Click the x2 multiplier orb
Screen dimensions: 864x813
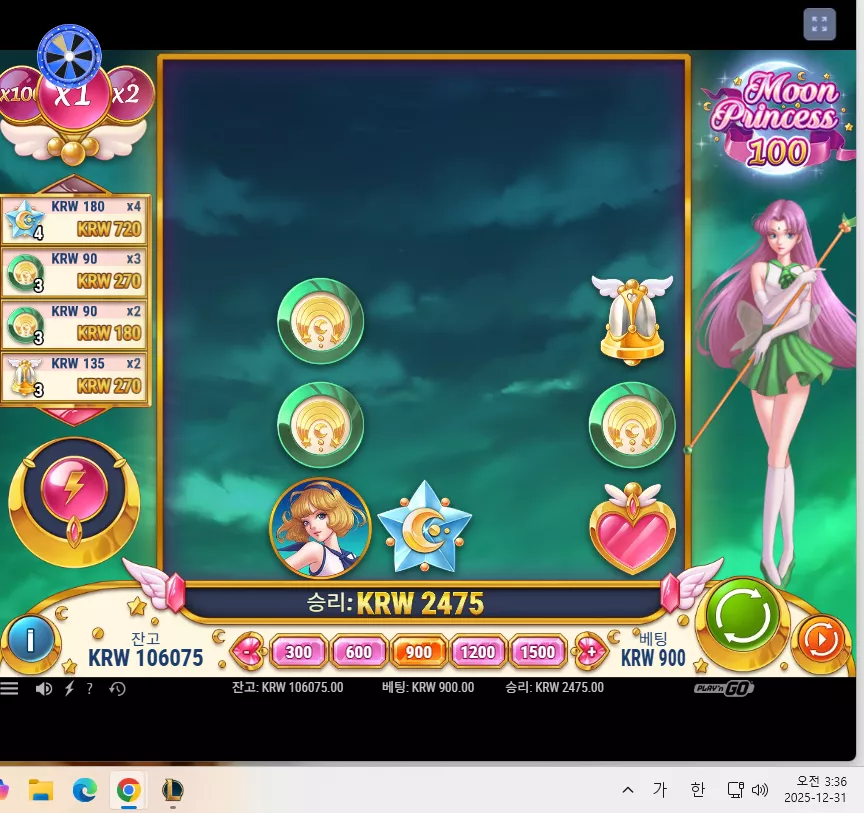127,94
